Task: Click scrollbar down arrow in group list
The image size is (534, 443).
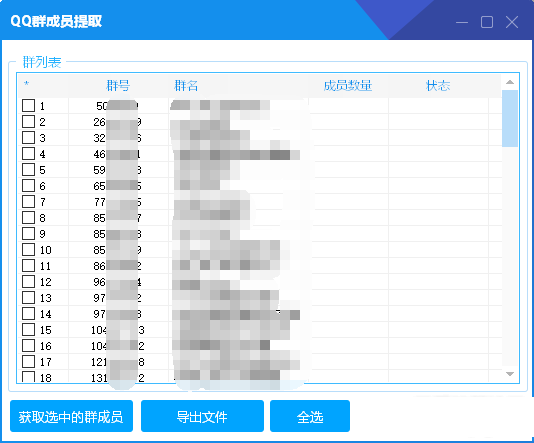Action: pyautogui.click(x=510, y=374)
